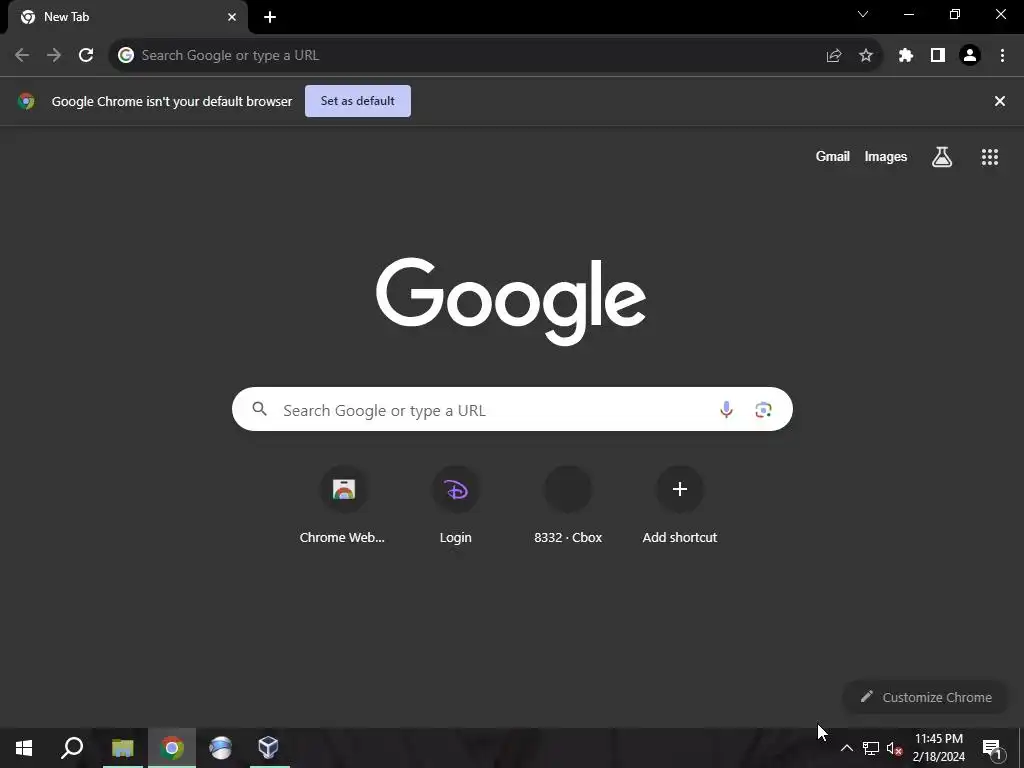Click the Google search box

pos(512,409)
